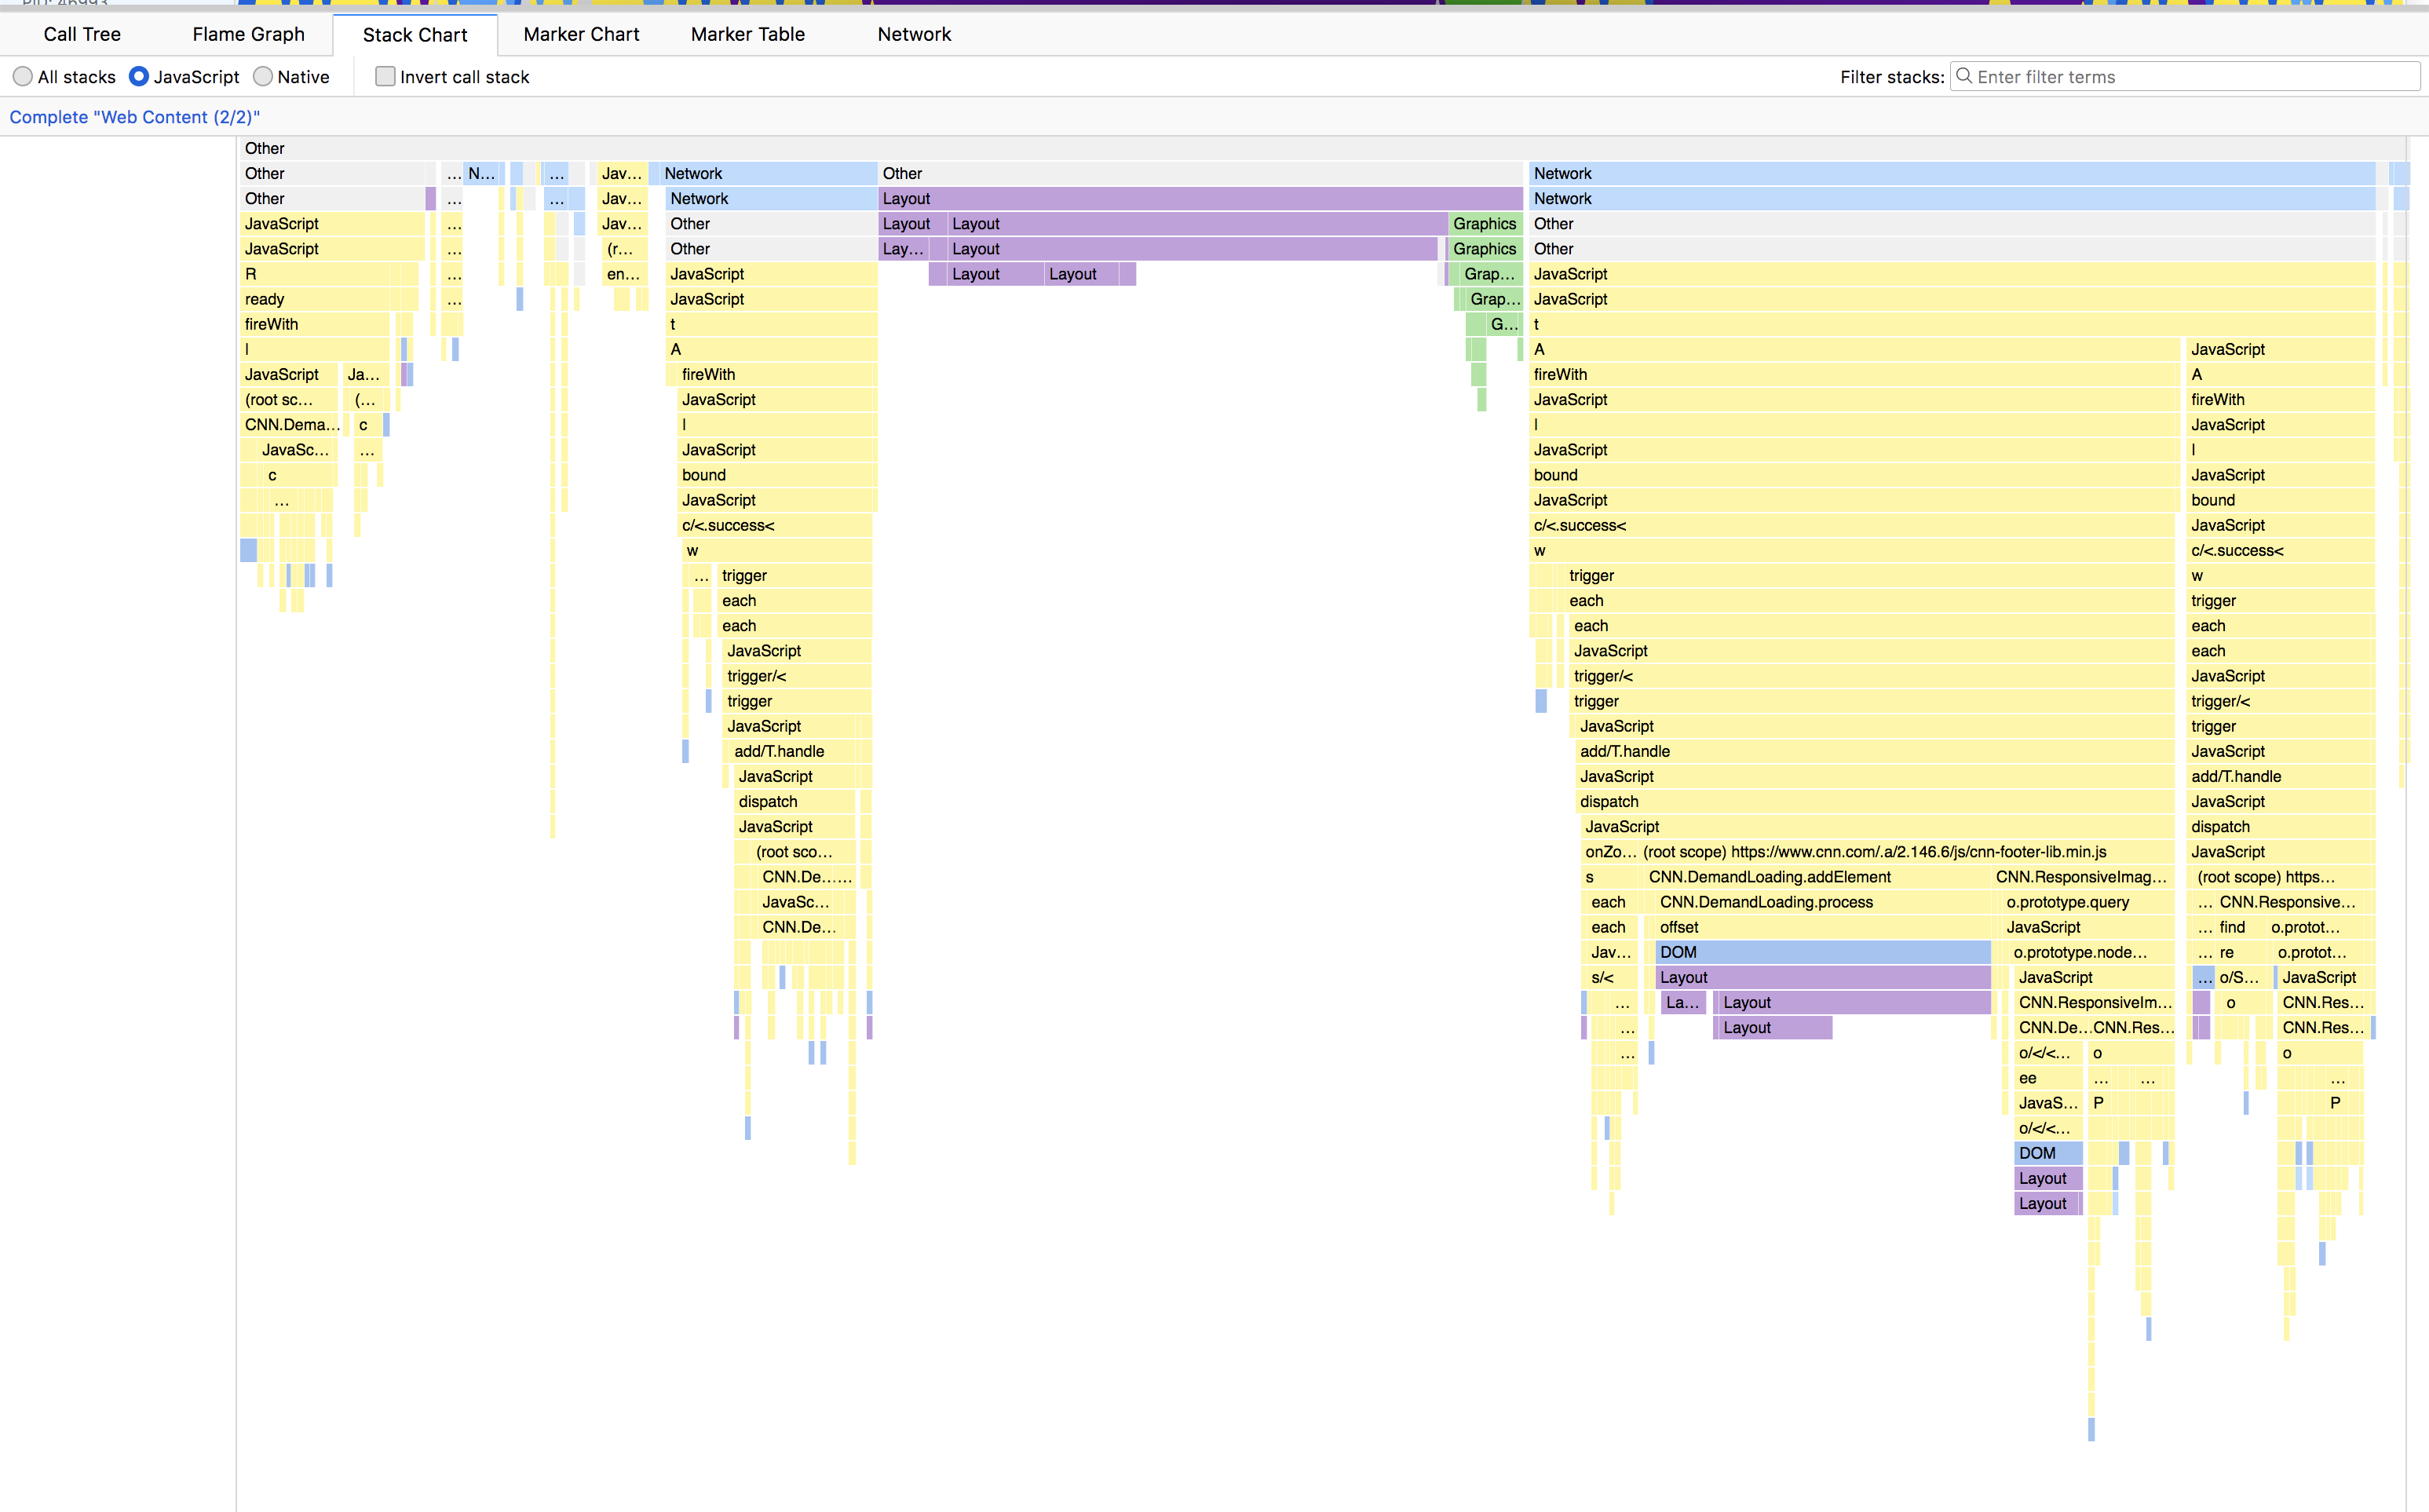
Task: Select the CNN.DemandLoading.addElement frame
Action: [1817, 877]
